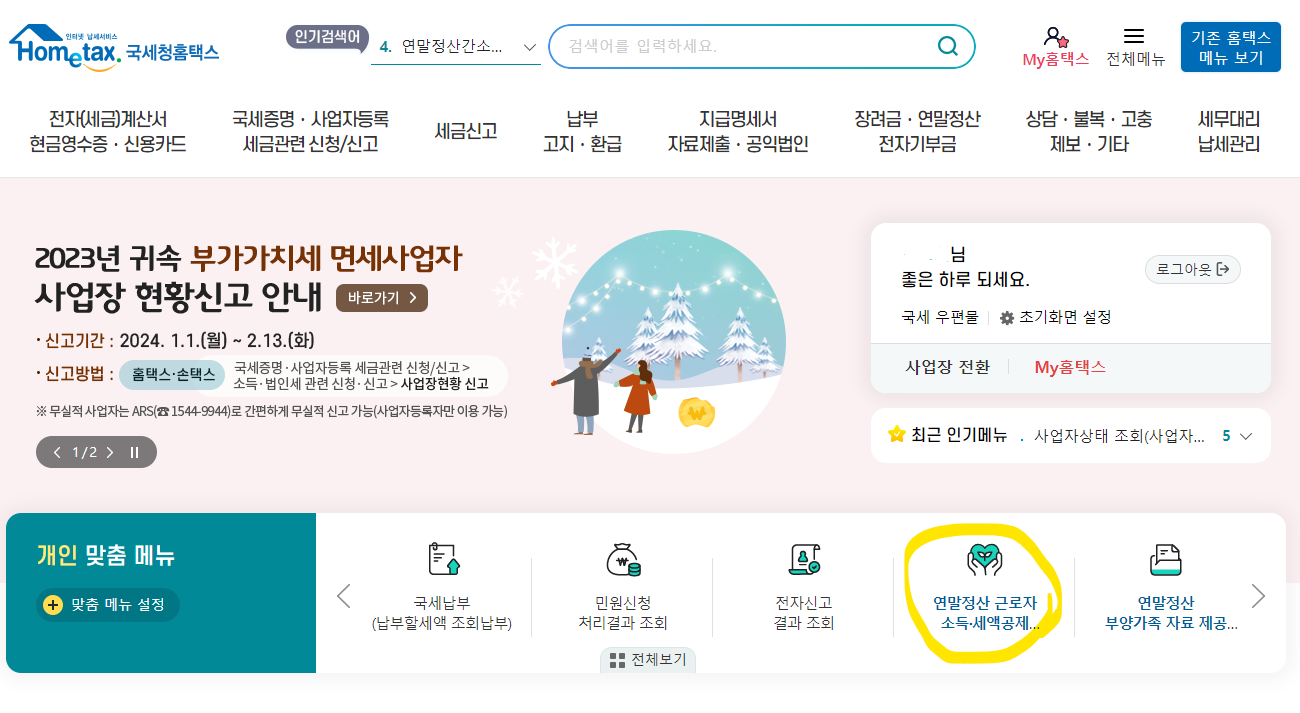
Task: Select 연말정산 근로자 소득·세액공제 heart icon
Action: tap(985, 559)
